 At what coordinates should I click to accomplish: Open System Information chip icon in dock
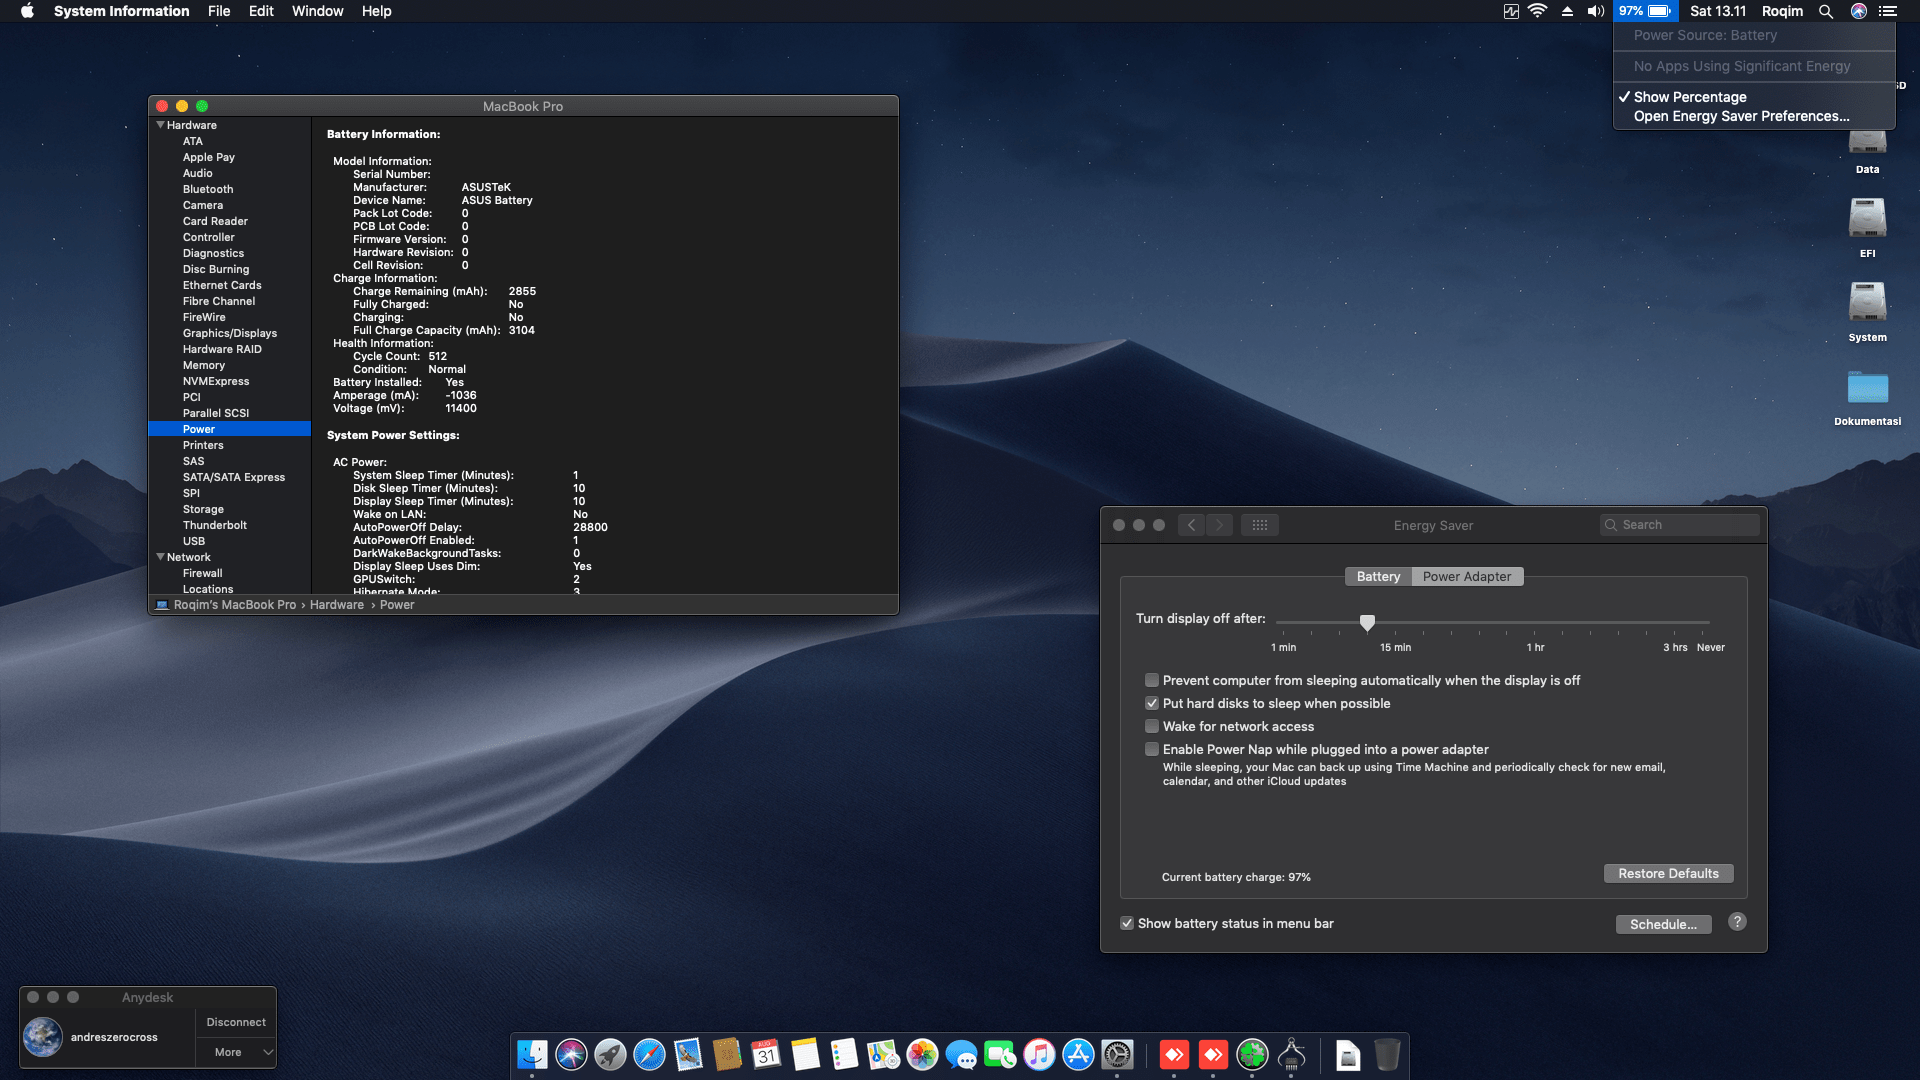[1291, 1054]
